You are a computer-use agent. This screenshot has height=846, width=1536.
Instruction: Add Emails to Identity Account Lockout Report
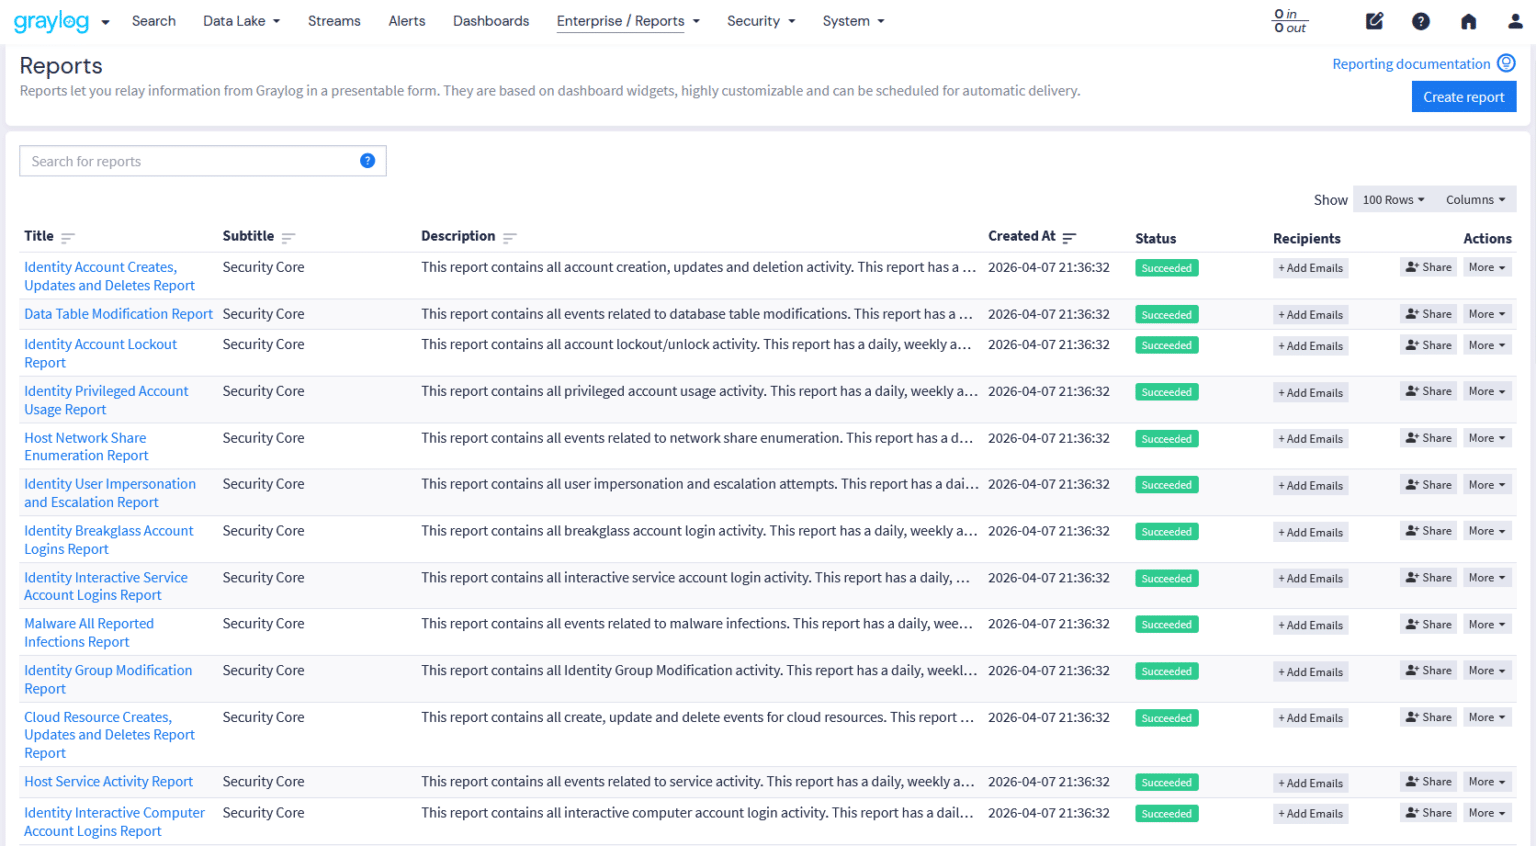pyautogui.click(x=1311, y=346)
